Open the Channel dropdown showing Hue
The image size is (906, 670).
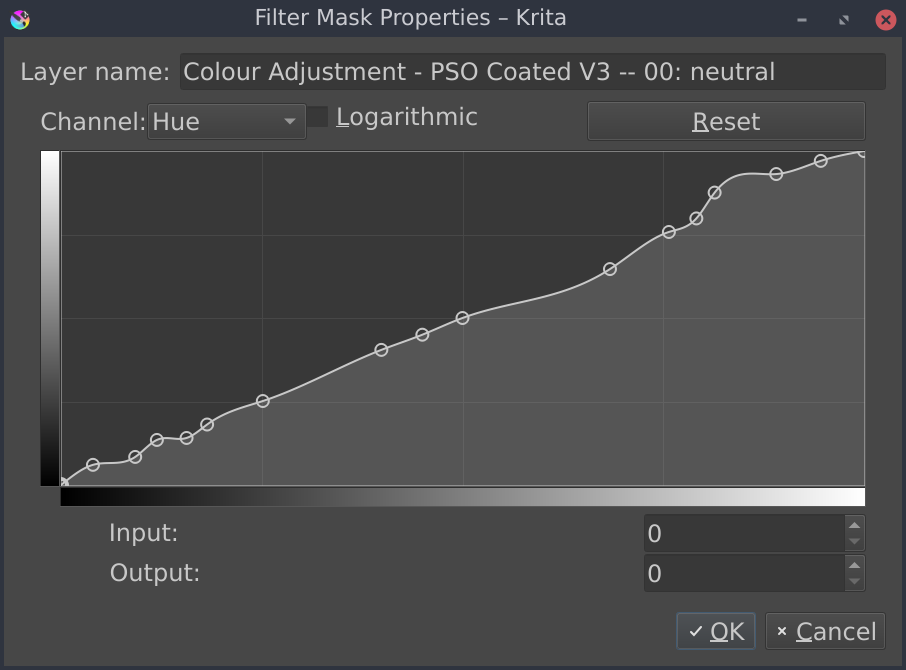[x=225, y=120]
